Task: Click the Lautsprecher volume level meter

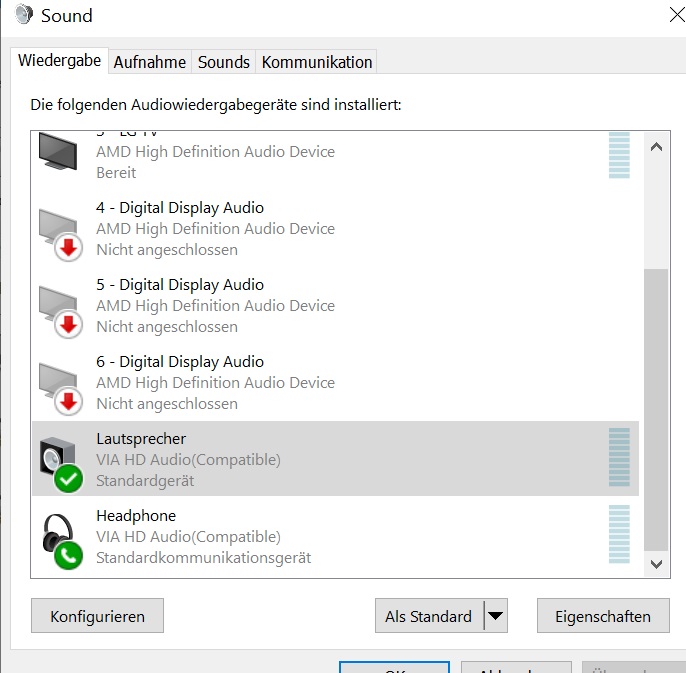Action: 619,458
